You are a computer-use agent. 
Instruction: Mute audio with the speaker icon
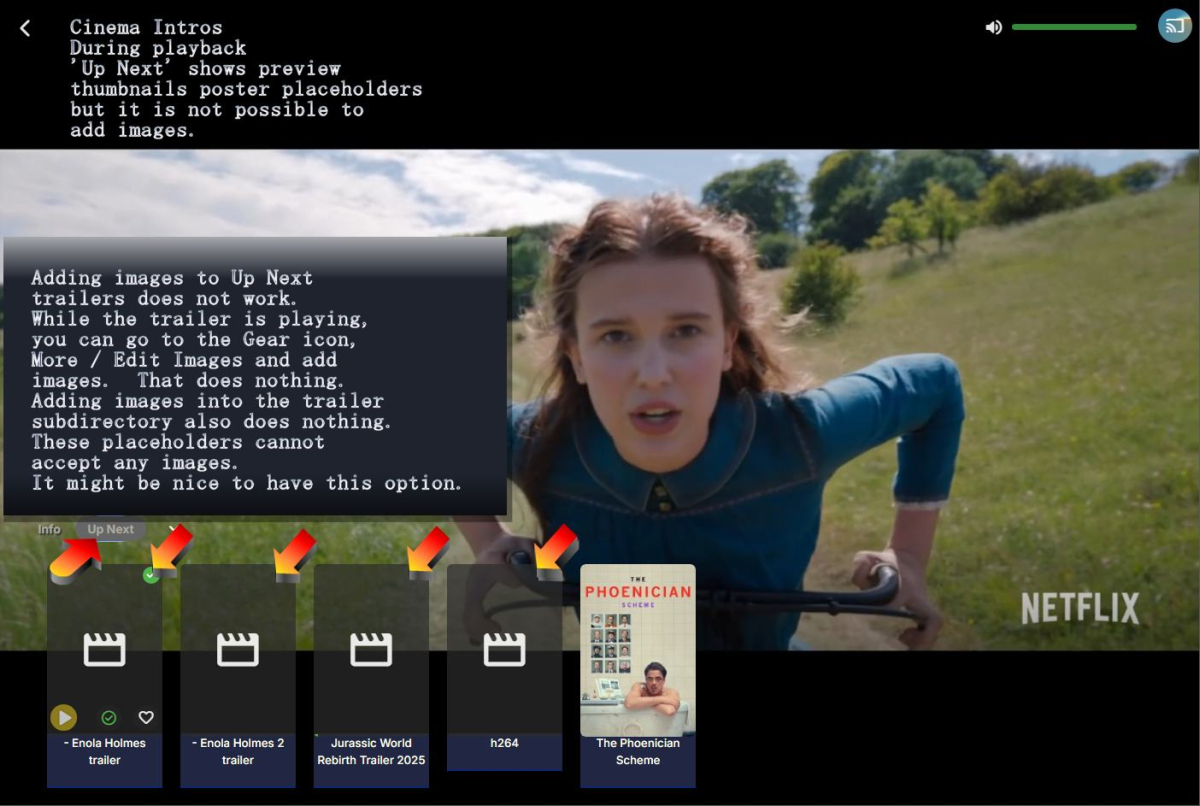pos(993,27)
